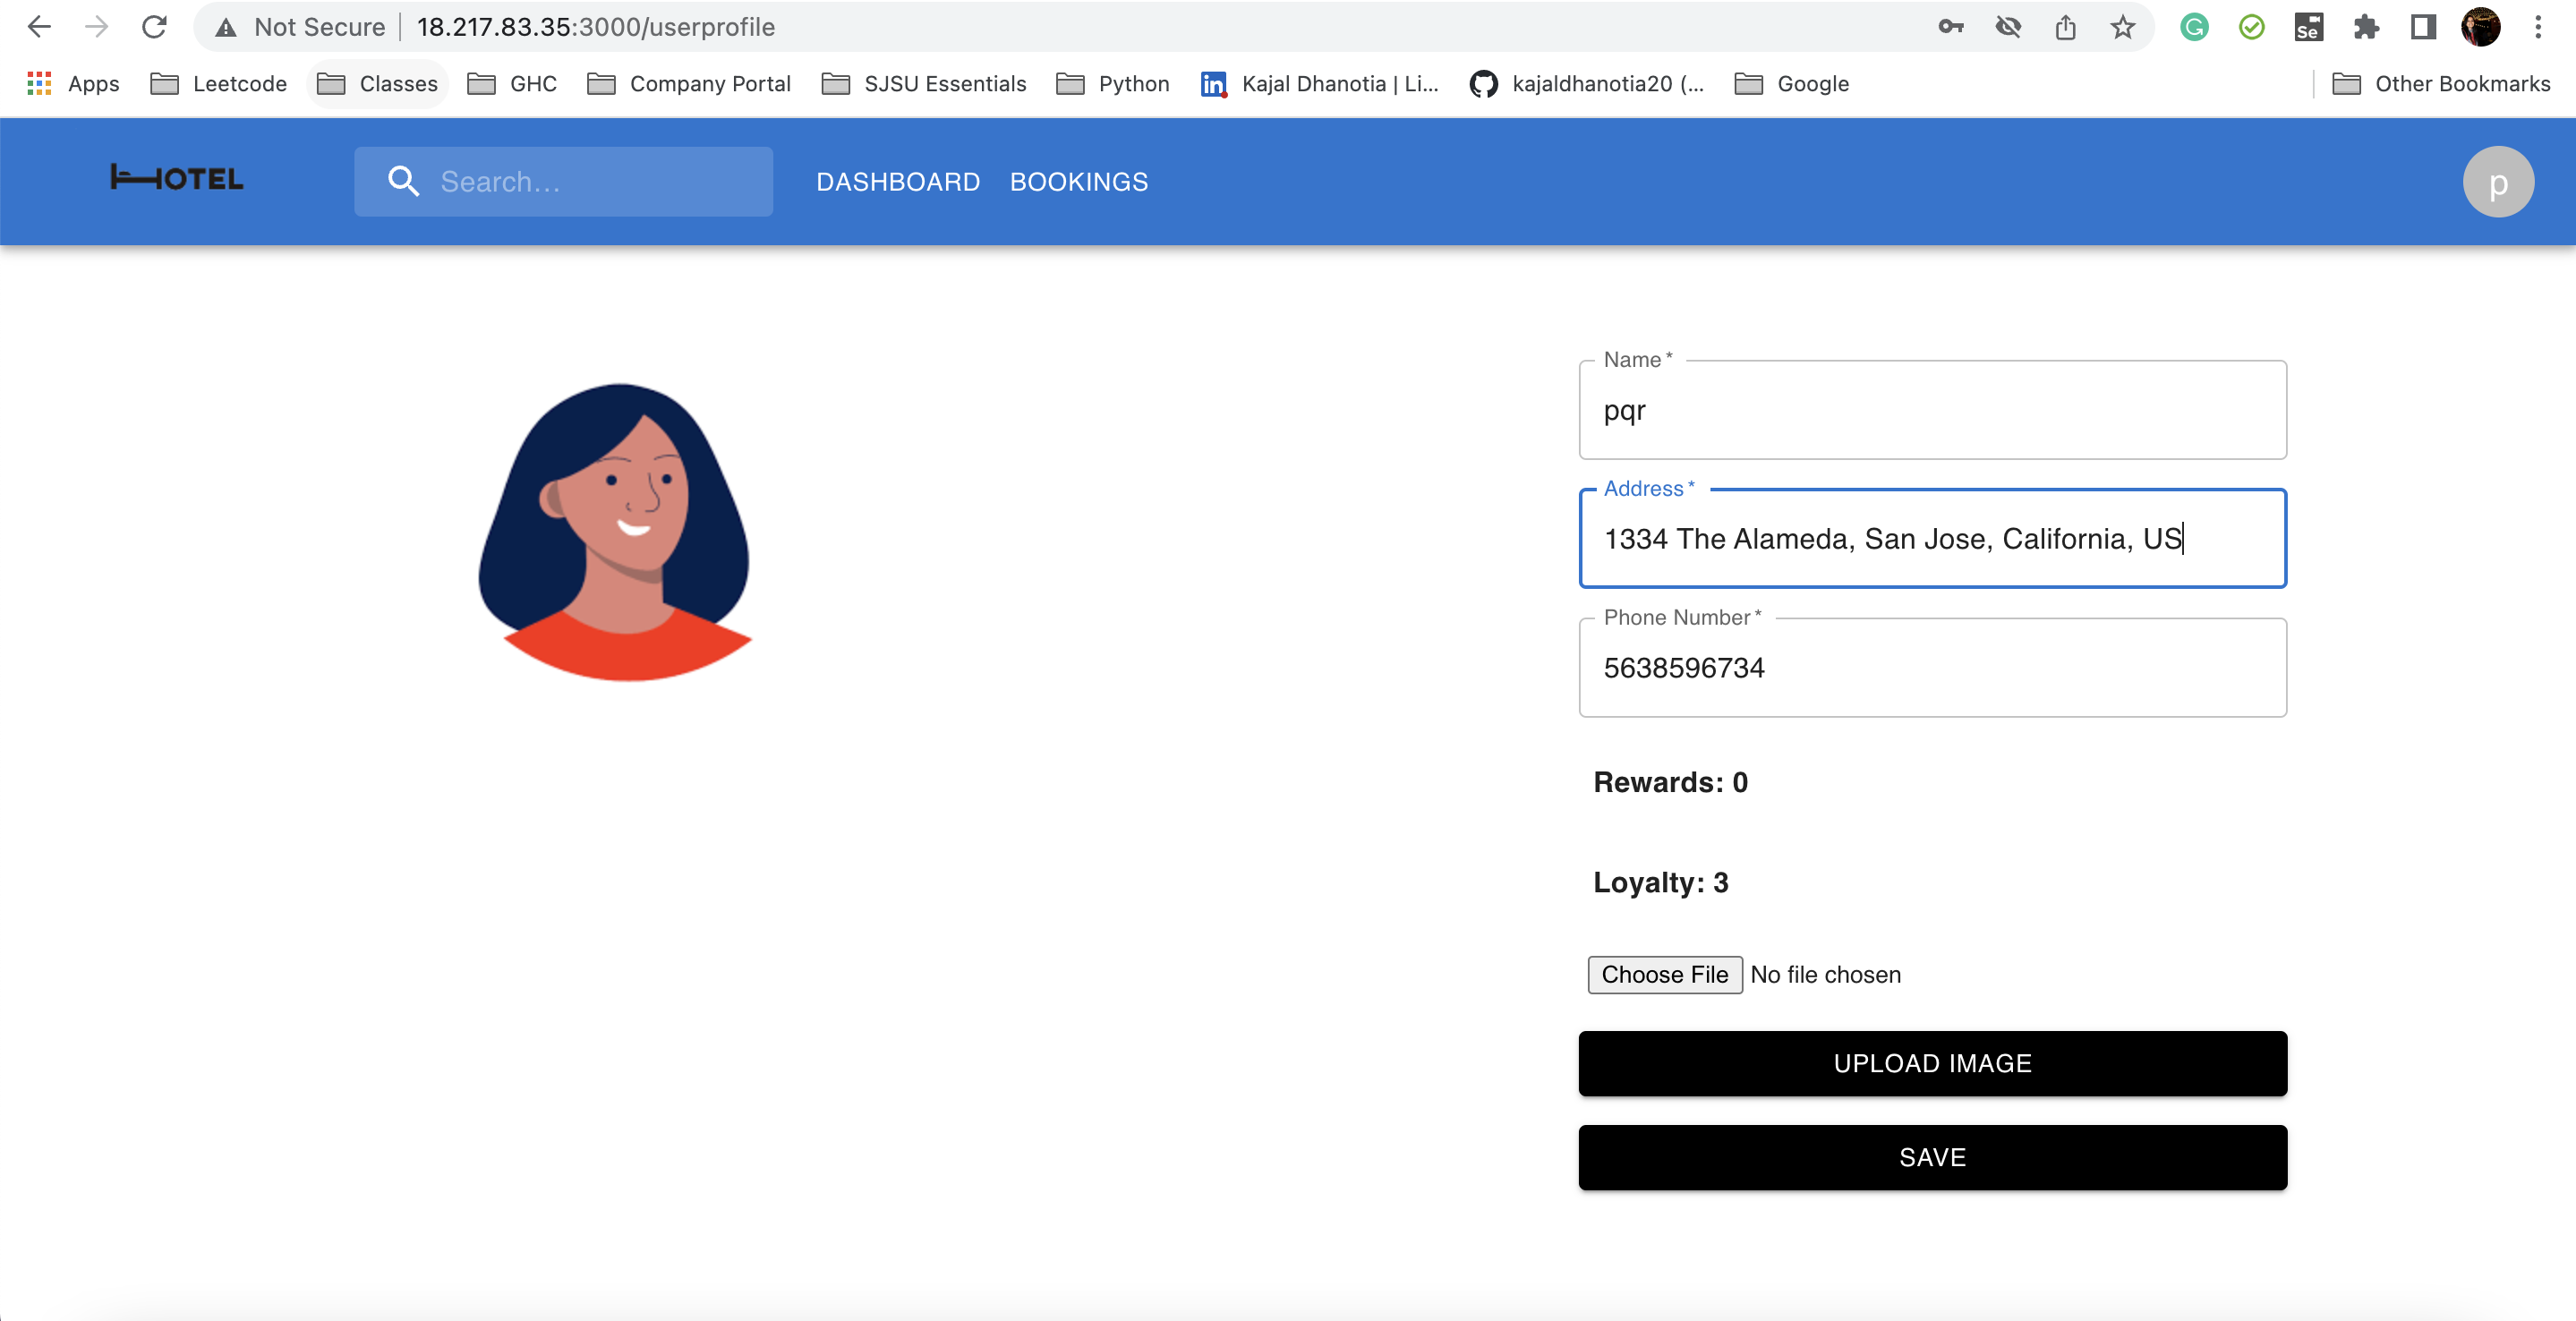Image resolution: width=2576 pixels, height=1321 pixels.
Task: Open Chrome's three-dot menu
Action: 2540,27
